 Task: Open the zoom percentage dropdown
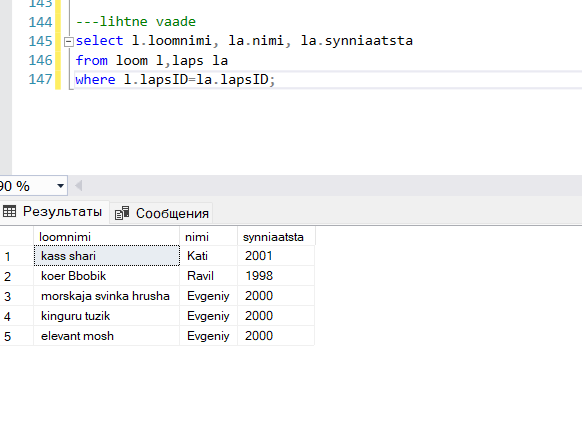click(x=61, y=186)
